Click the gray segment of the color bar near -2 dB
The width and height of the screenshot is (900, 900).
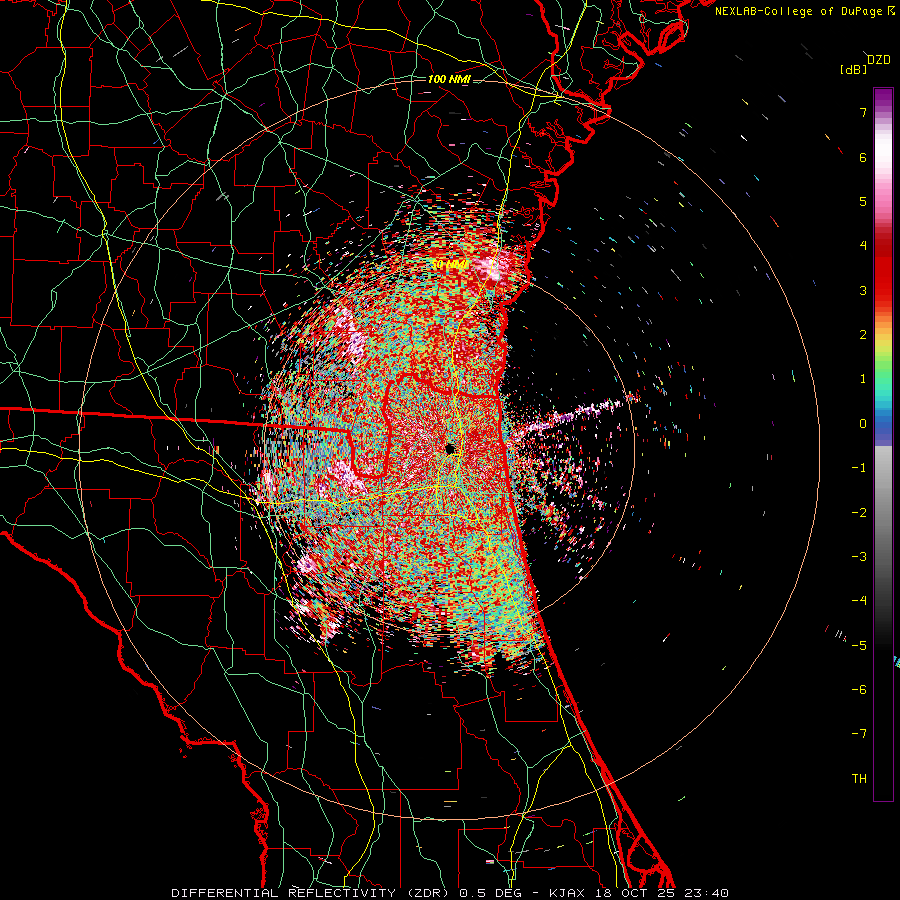point(883,513)
